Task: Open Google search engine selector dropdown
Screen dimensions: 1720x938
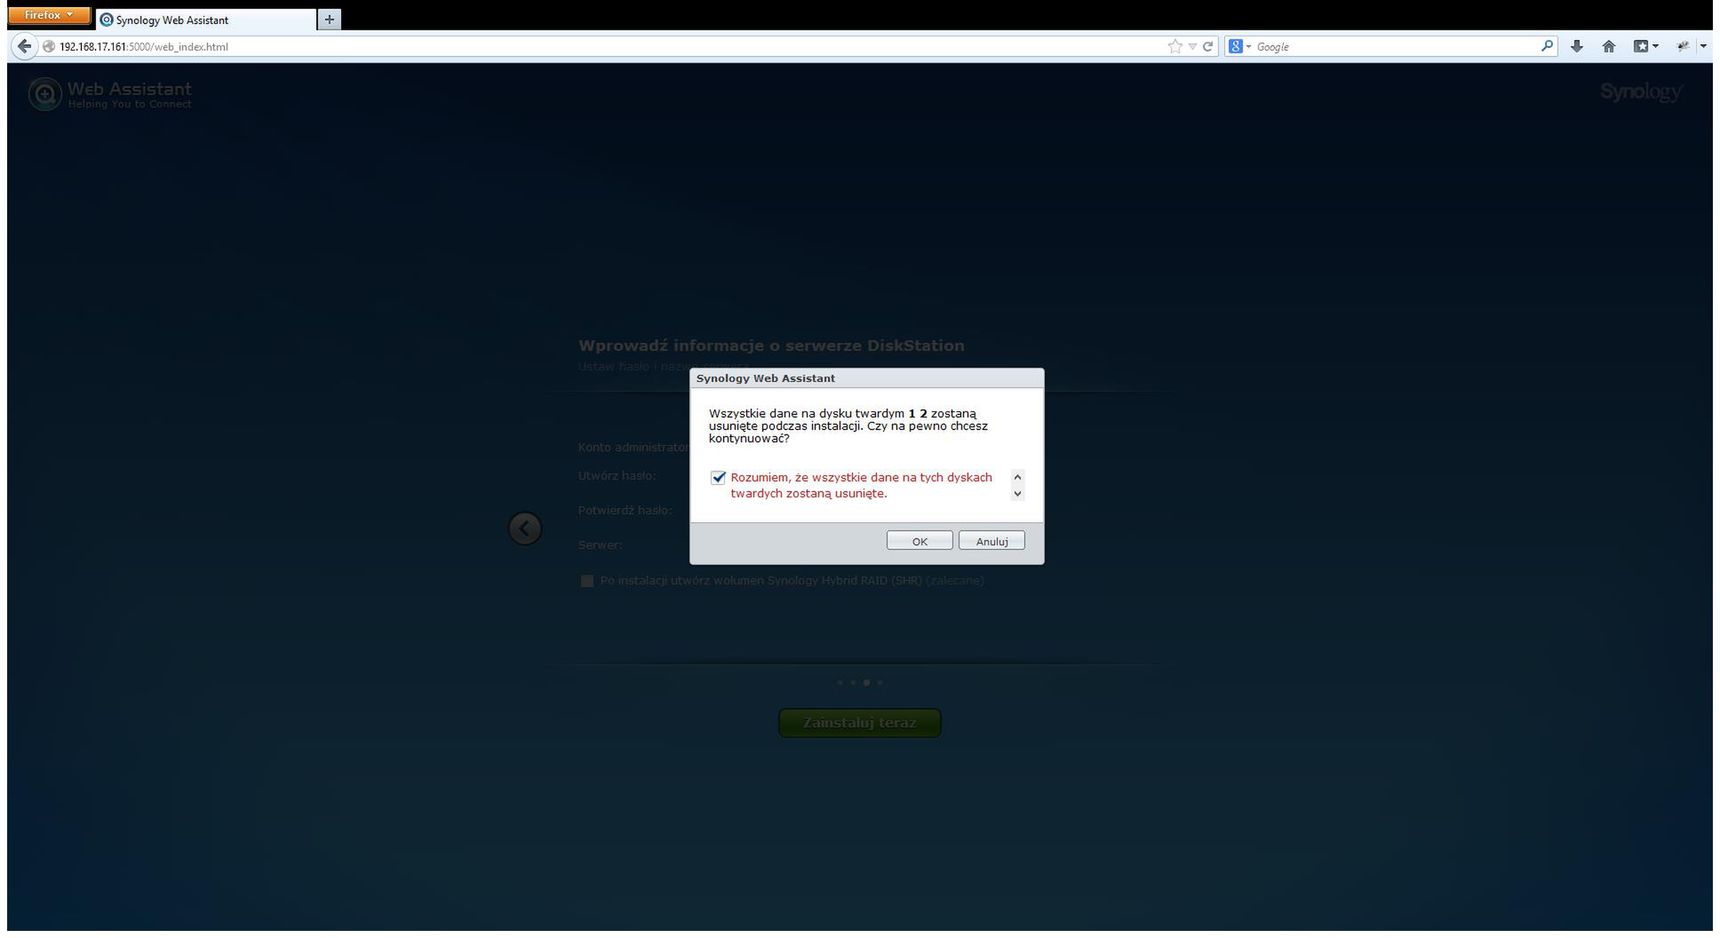Action: [1240, 46]
